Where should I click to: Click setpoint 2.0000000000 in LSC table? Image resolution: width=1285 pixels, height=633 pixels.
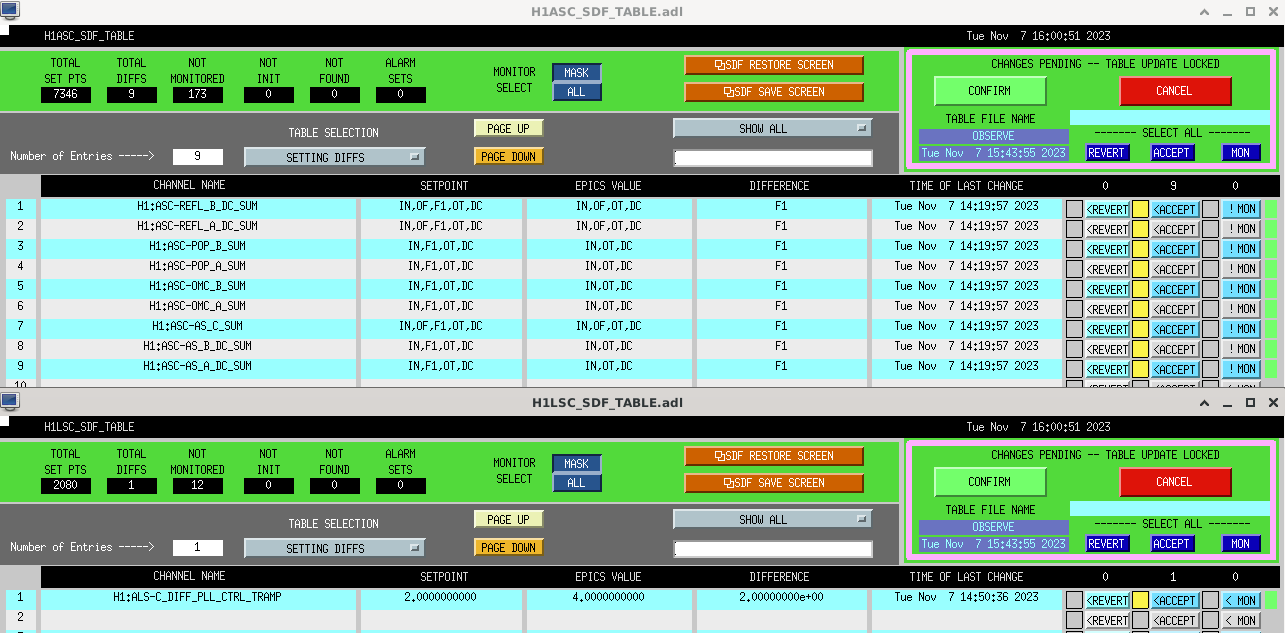click(x=441, y=597)
